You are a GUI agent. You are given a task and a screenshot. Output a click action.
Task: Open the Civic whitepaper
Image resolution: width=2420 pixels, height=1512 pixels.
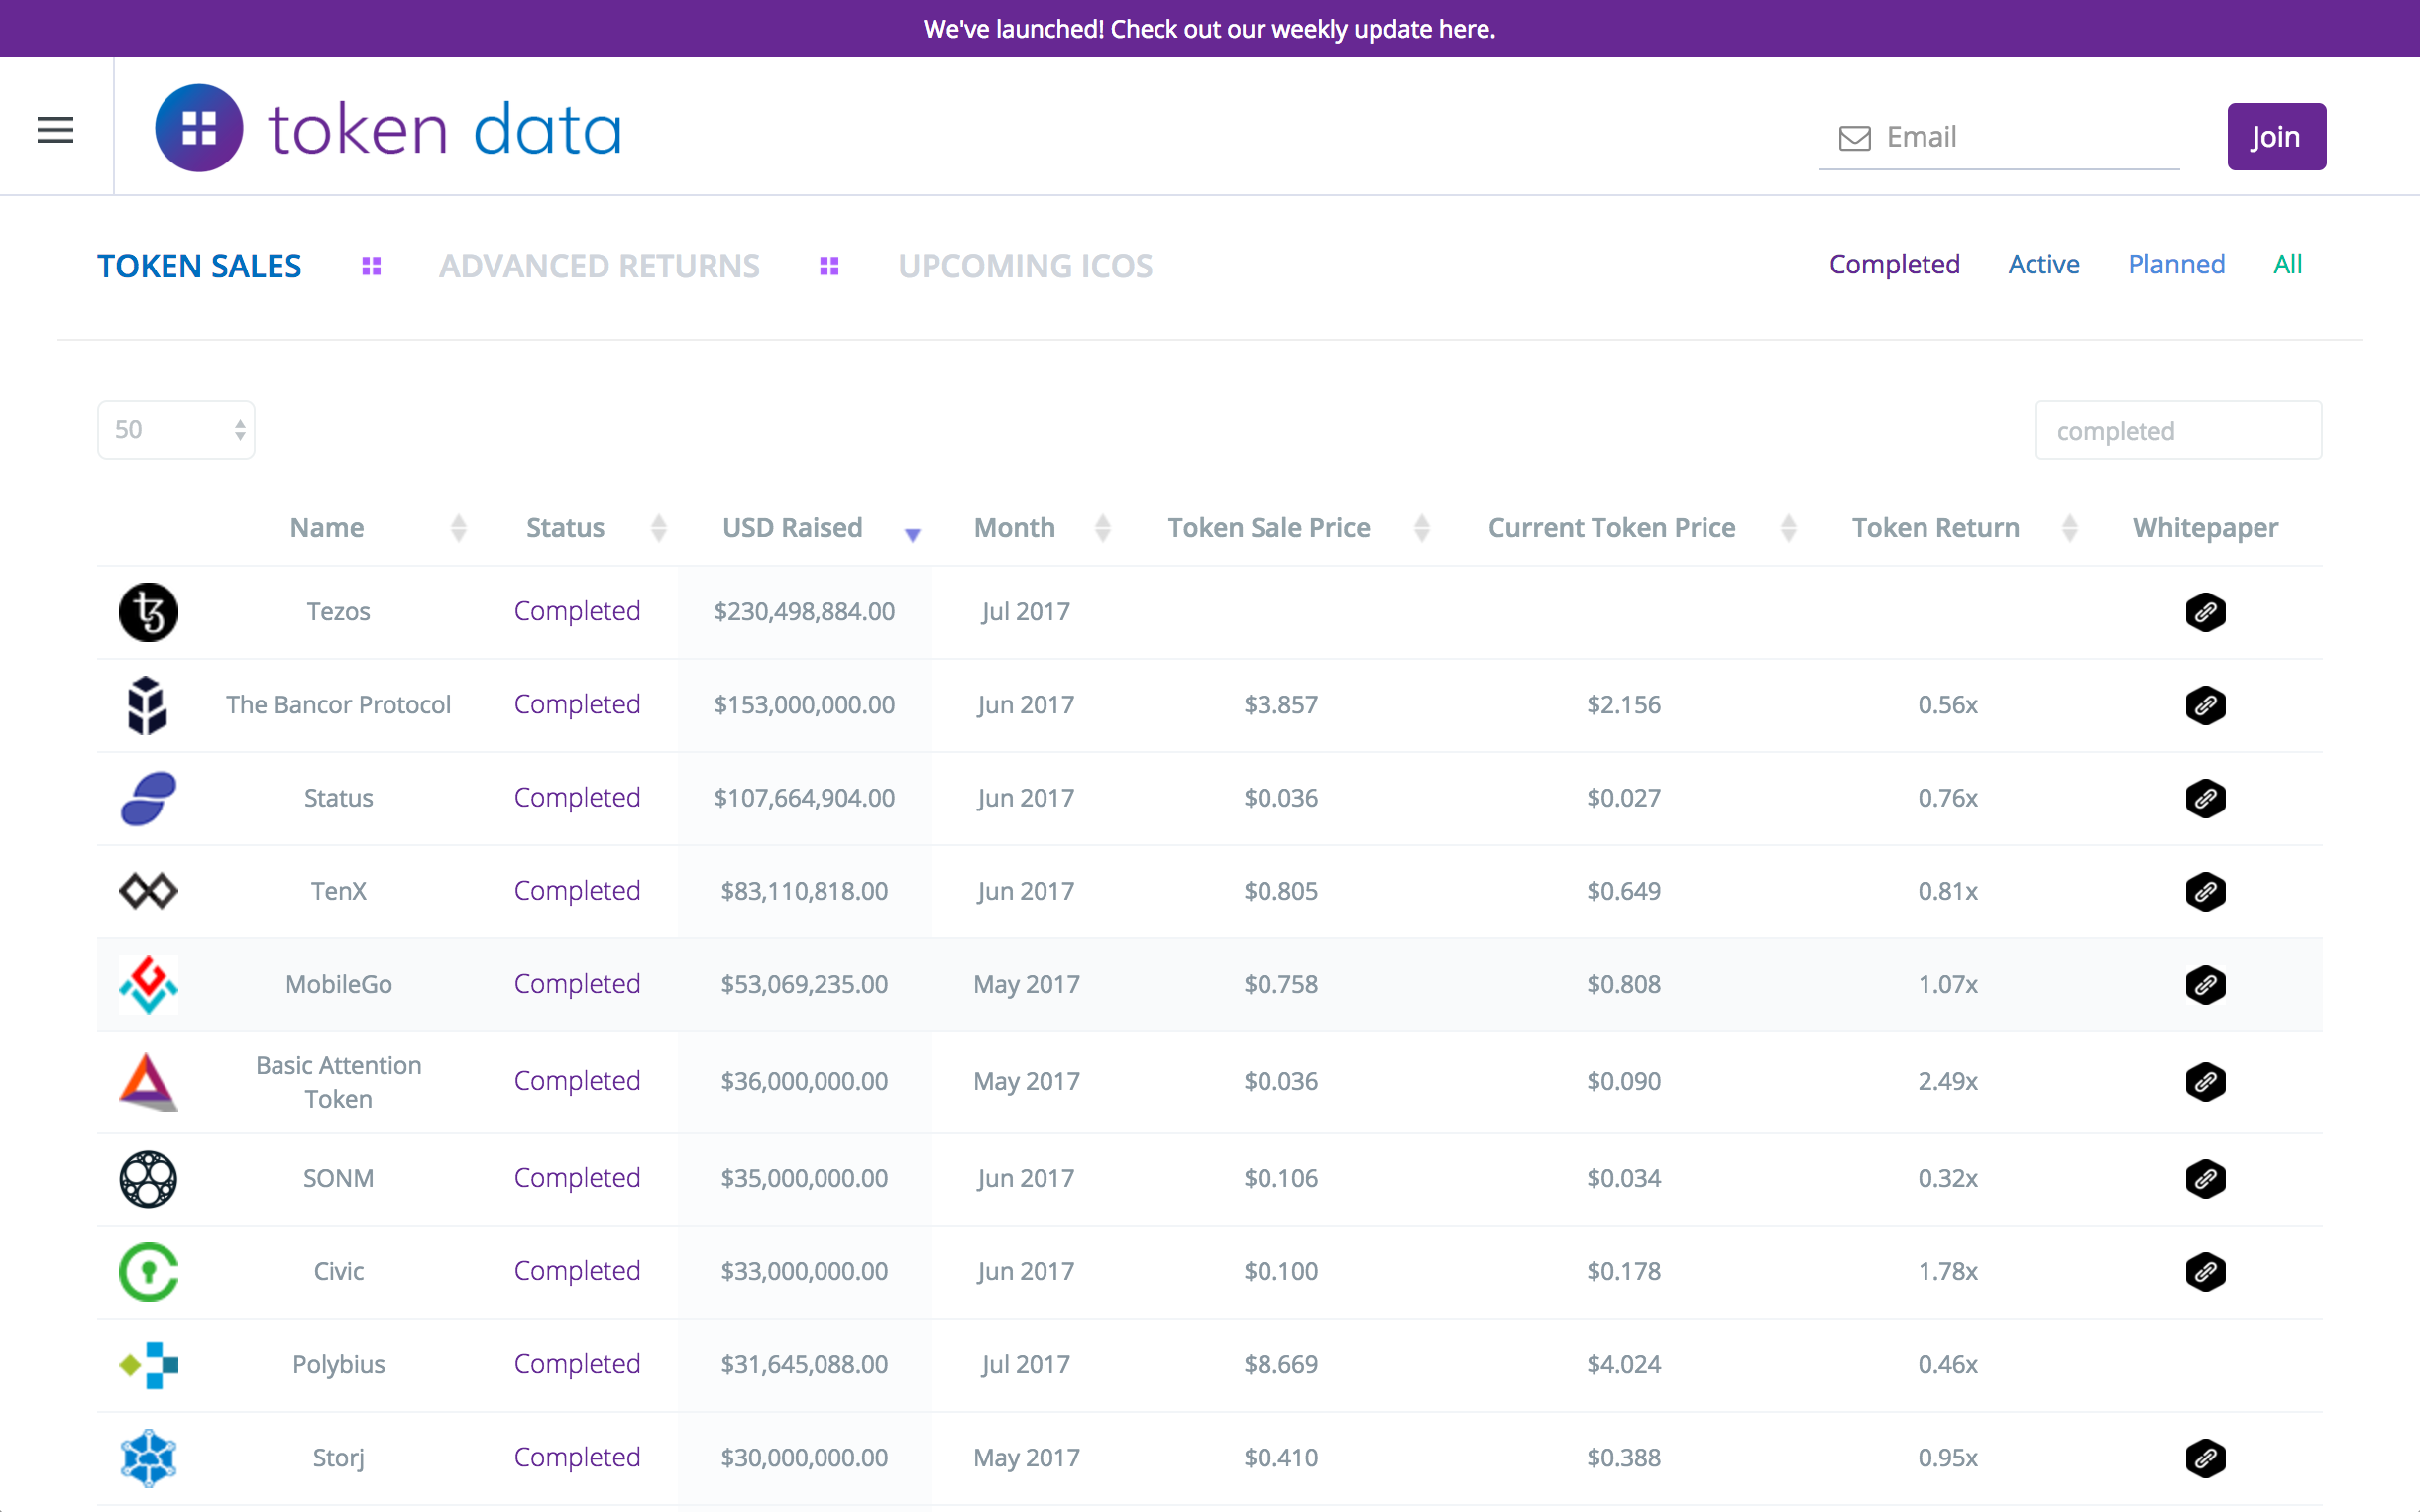point(2207,1271)
